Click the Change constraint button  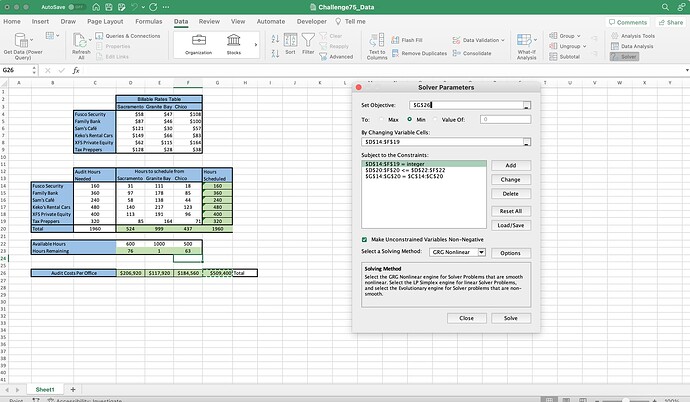pyautogui.click(x=511, y=179)
